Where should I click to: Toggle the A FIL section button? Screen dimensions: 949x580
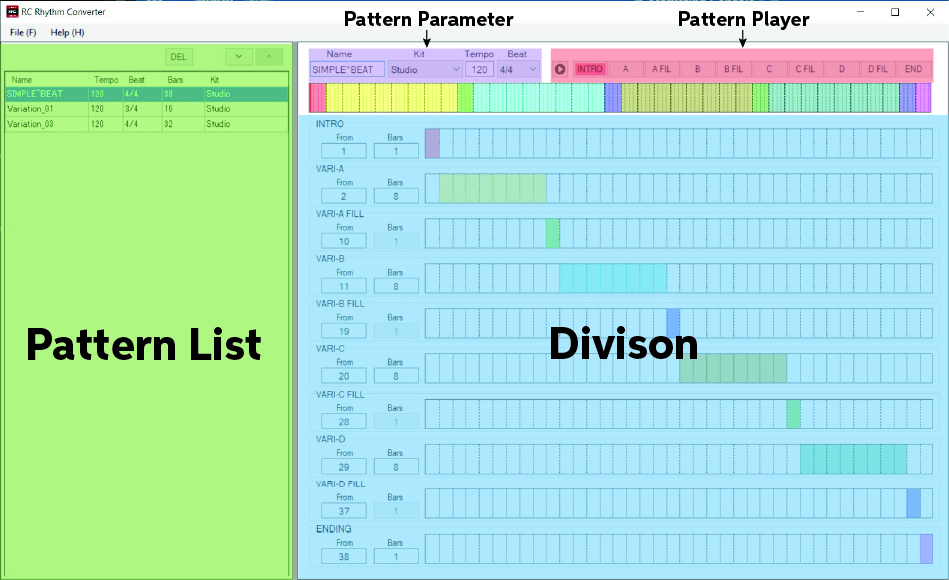(x=662, y=69)
